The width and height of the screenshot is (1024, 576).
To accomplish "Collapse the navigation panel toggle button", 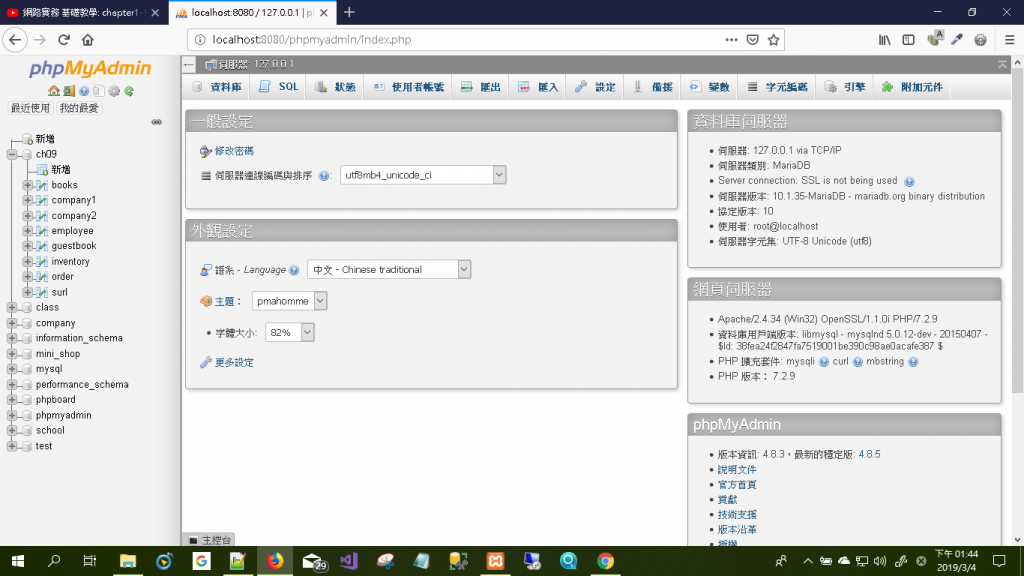I will 189,64.
